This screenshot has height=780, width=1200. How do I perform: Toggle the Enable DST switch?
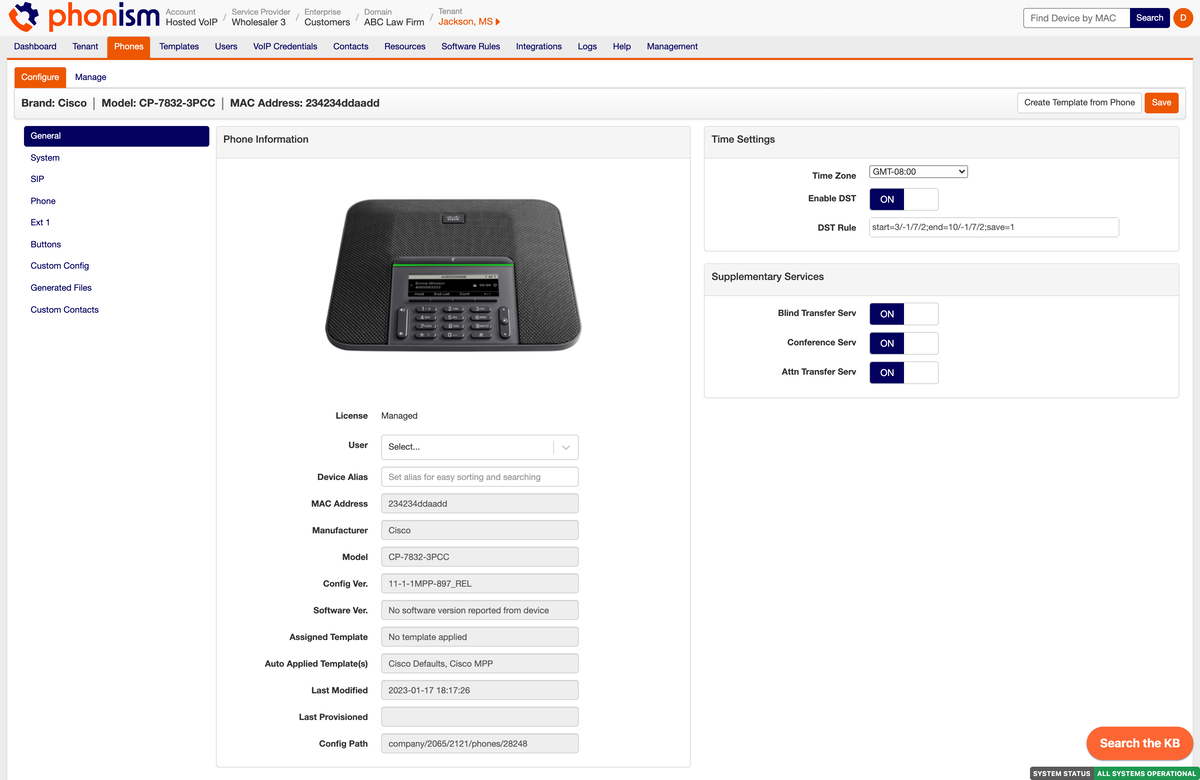click(x=904, y=199)
